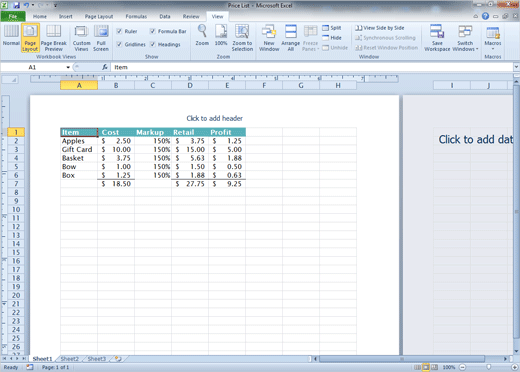Click the horizontal scrollbar thumb

(x=402, y=359)
